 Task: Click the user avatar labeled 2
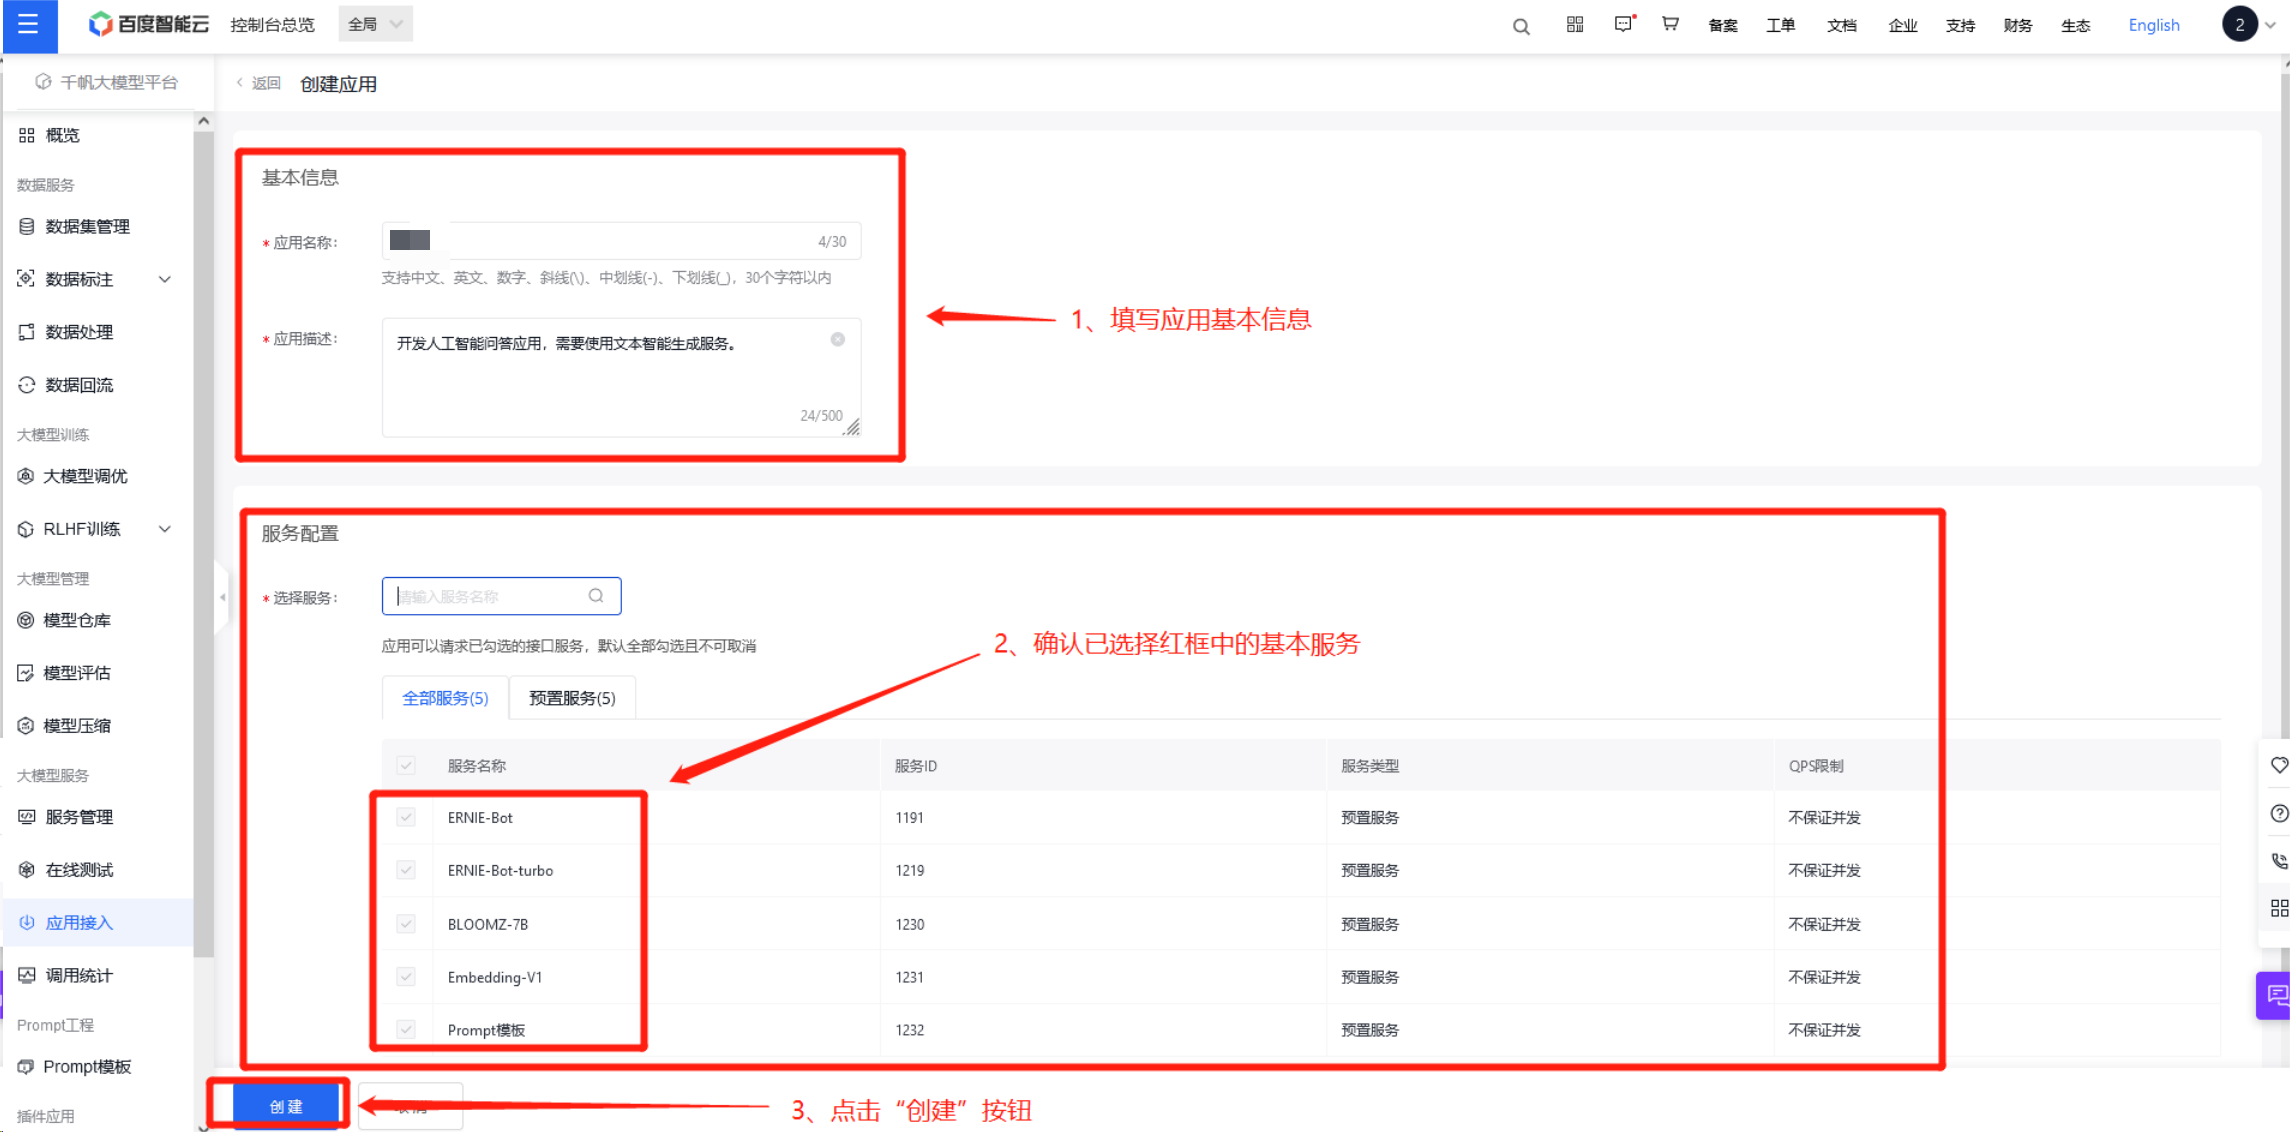click(x=2239, y=24)
